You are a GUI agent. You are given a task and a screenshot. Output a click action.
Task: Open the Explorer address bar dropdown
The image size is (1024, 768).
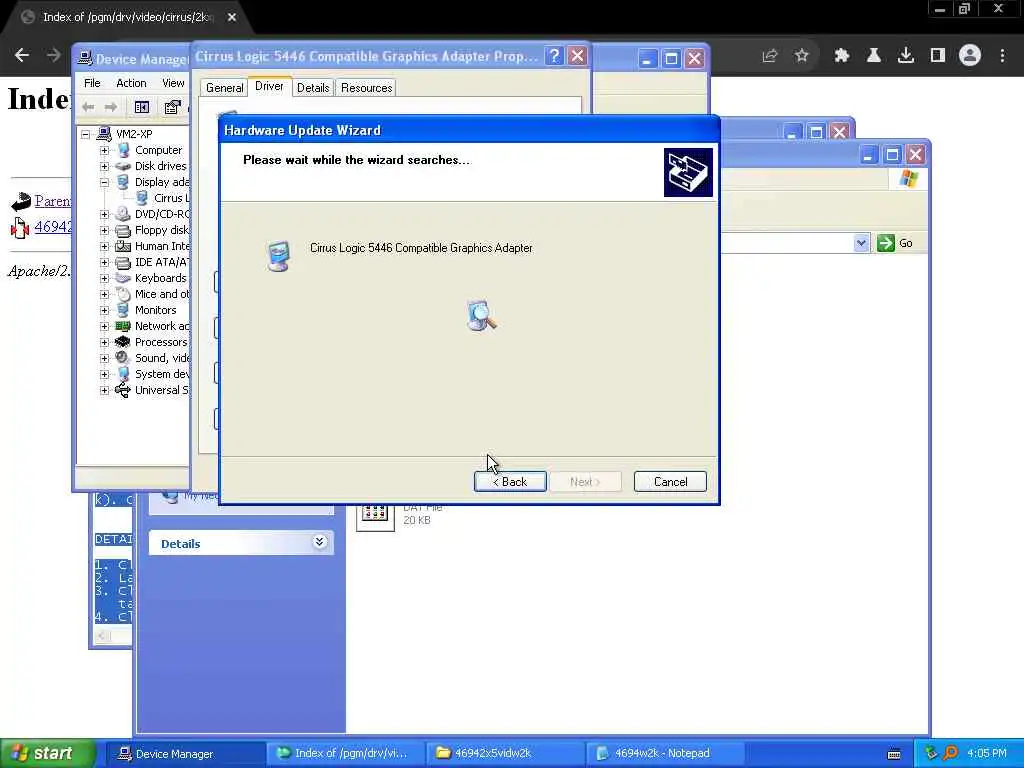click(x=861, y=243)
